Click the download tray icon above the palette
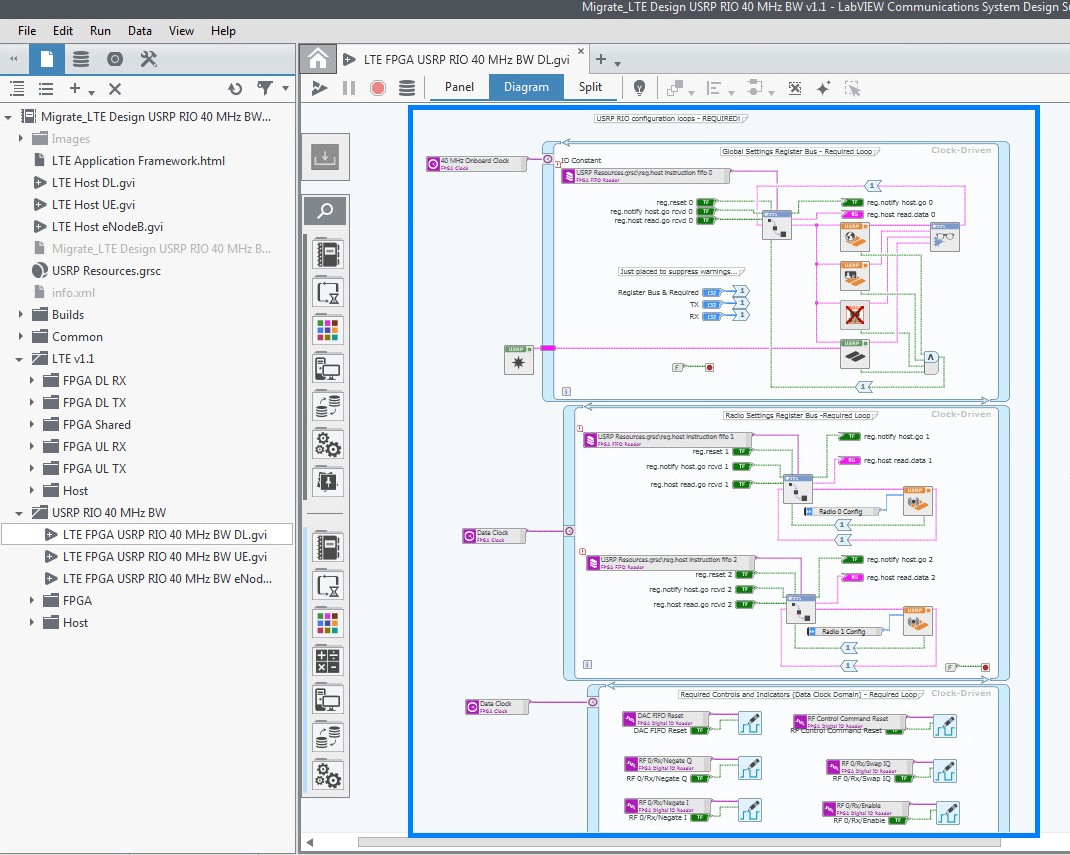This screenshot has height=855, width=1070. tap(326, 158)
